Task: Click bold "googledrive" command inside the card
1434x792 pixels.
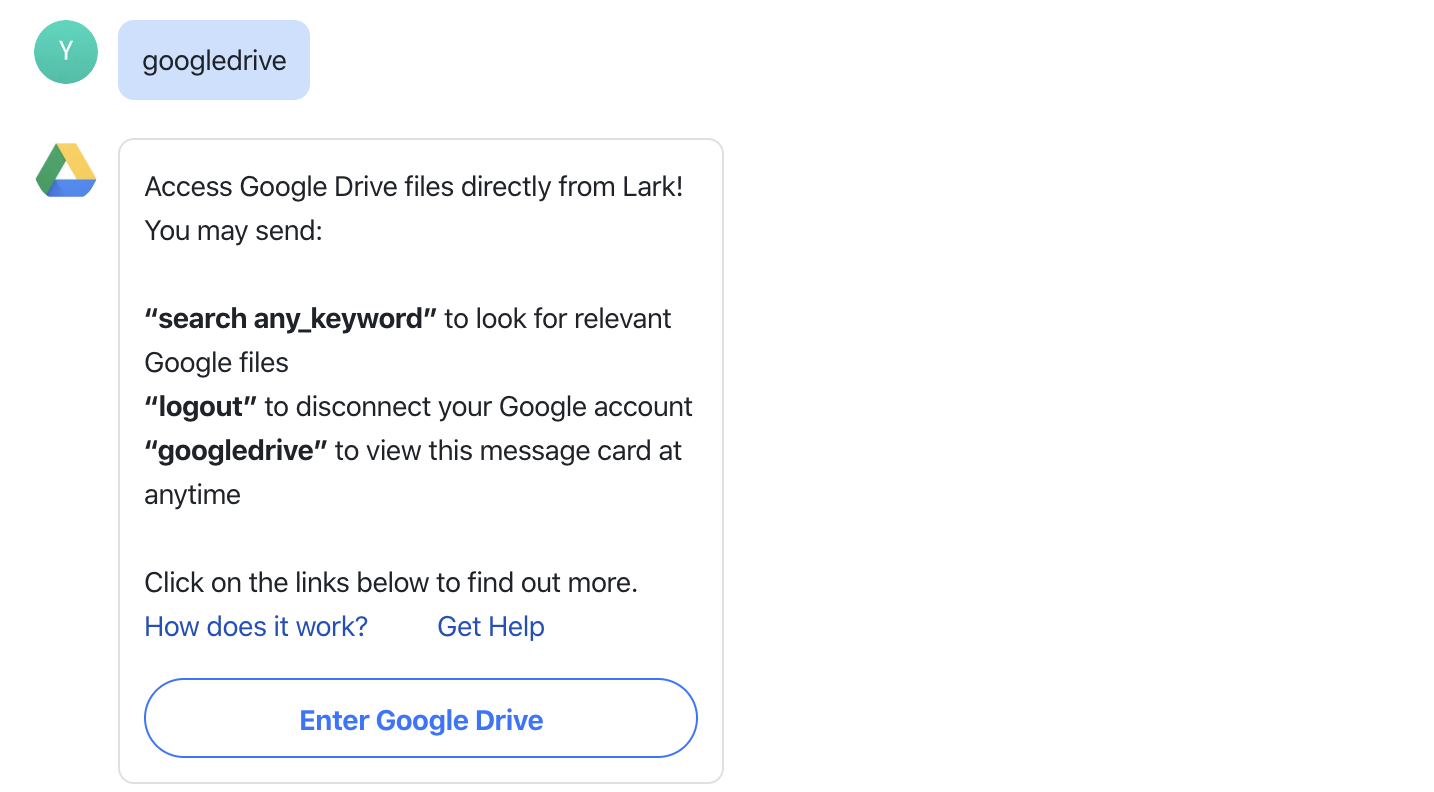Action: pyautogui.click(x=236, y=451)
